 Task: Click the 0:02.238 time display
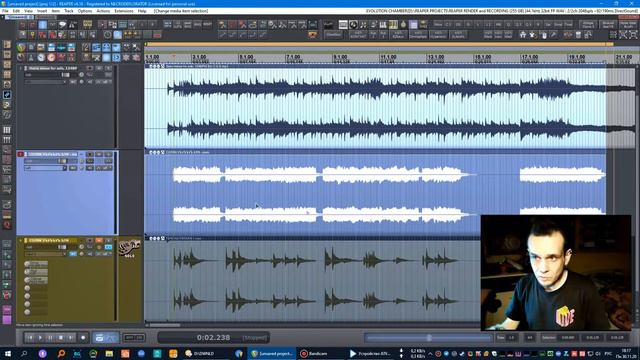point(213,338)
